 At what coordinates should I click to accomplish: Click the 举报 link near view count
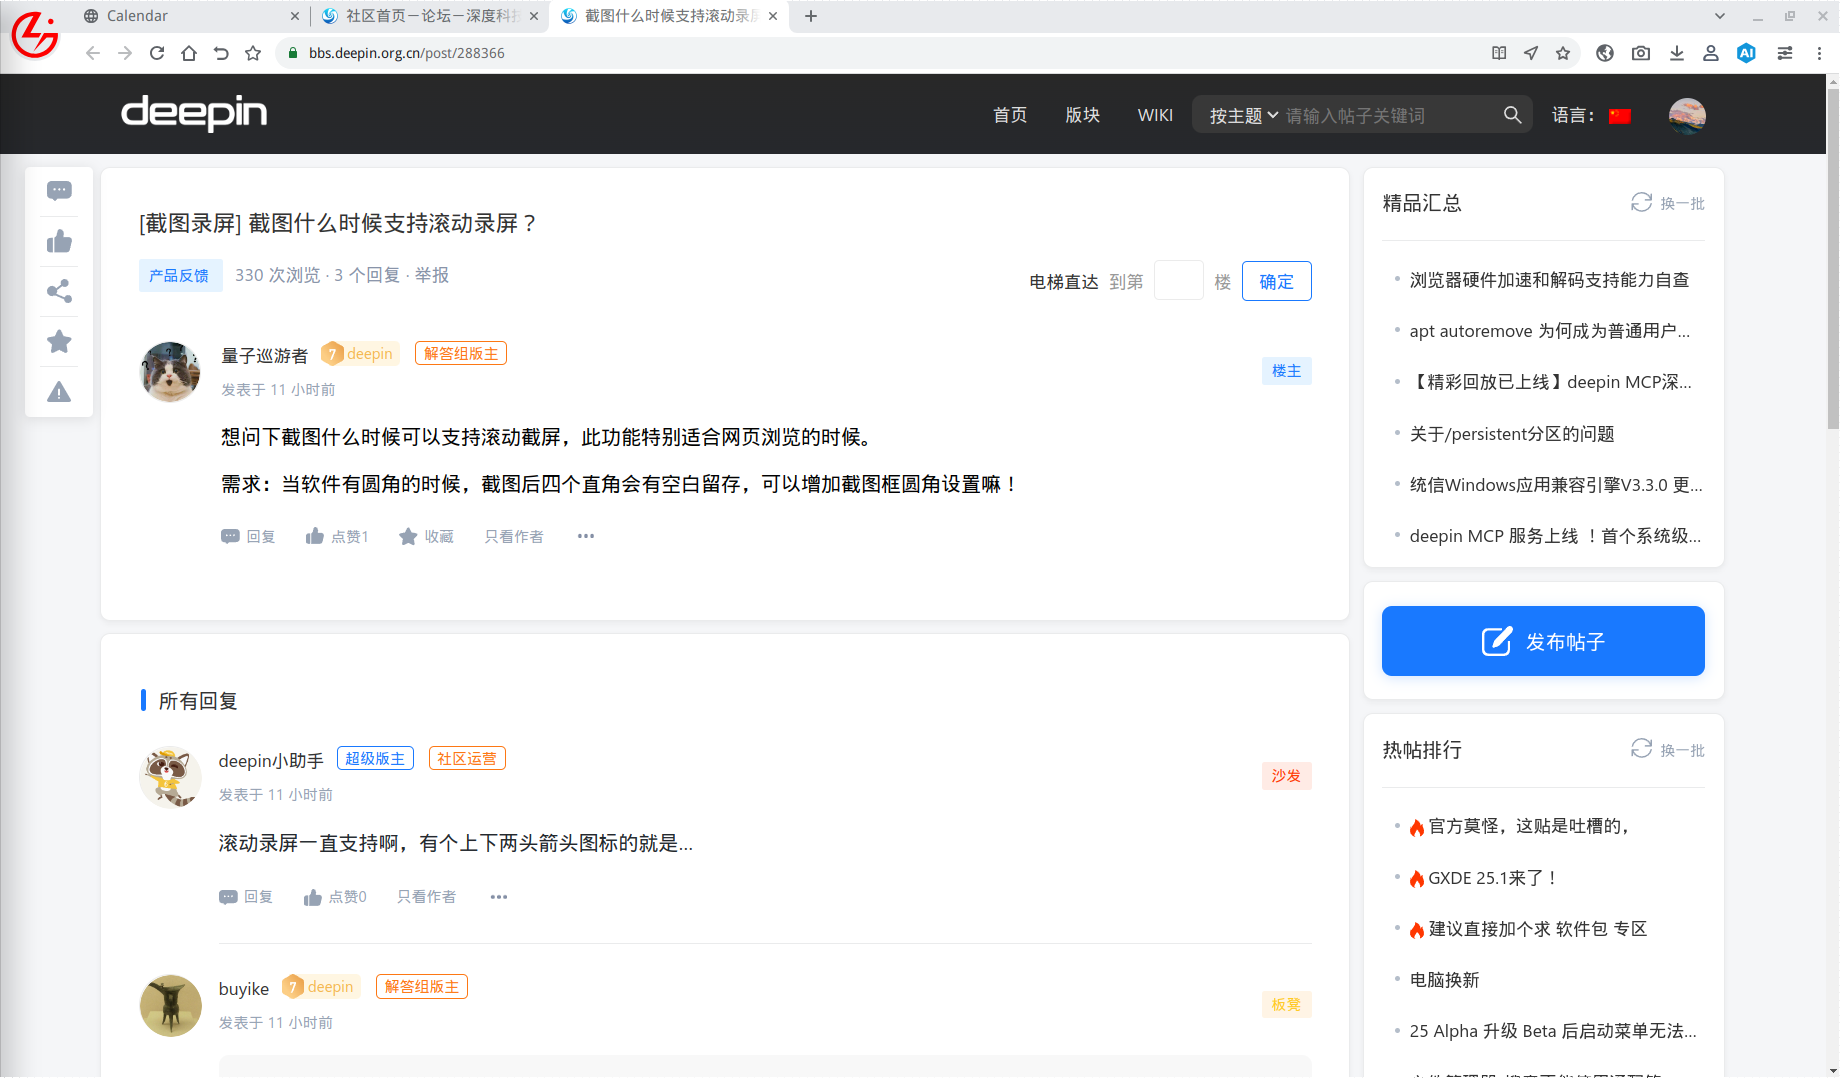click(432, 275)
